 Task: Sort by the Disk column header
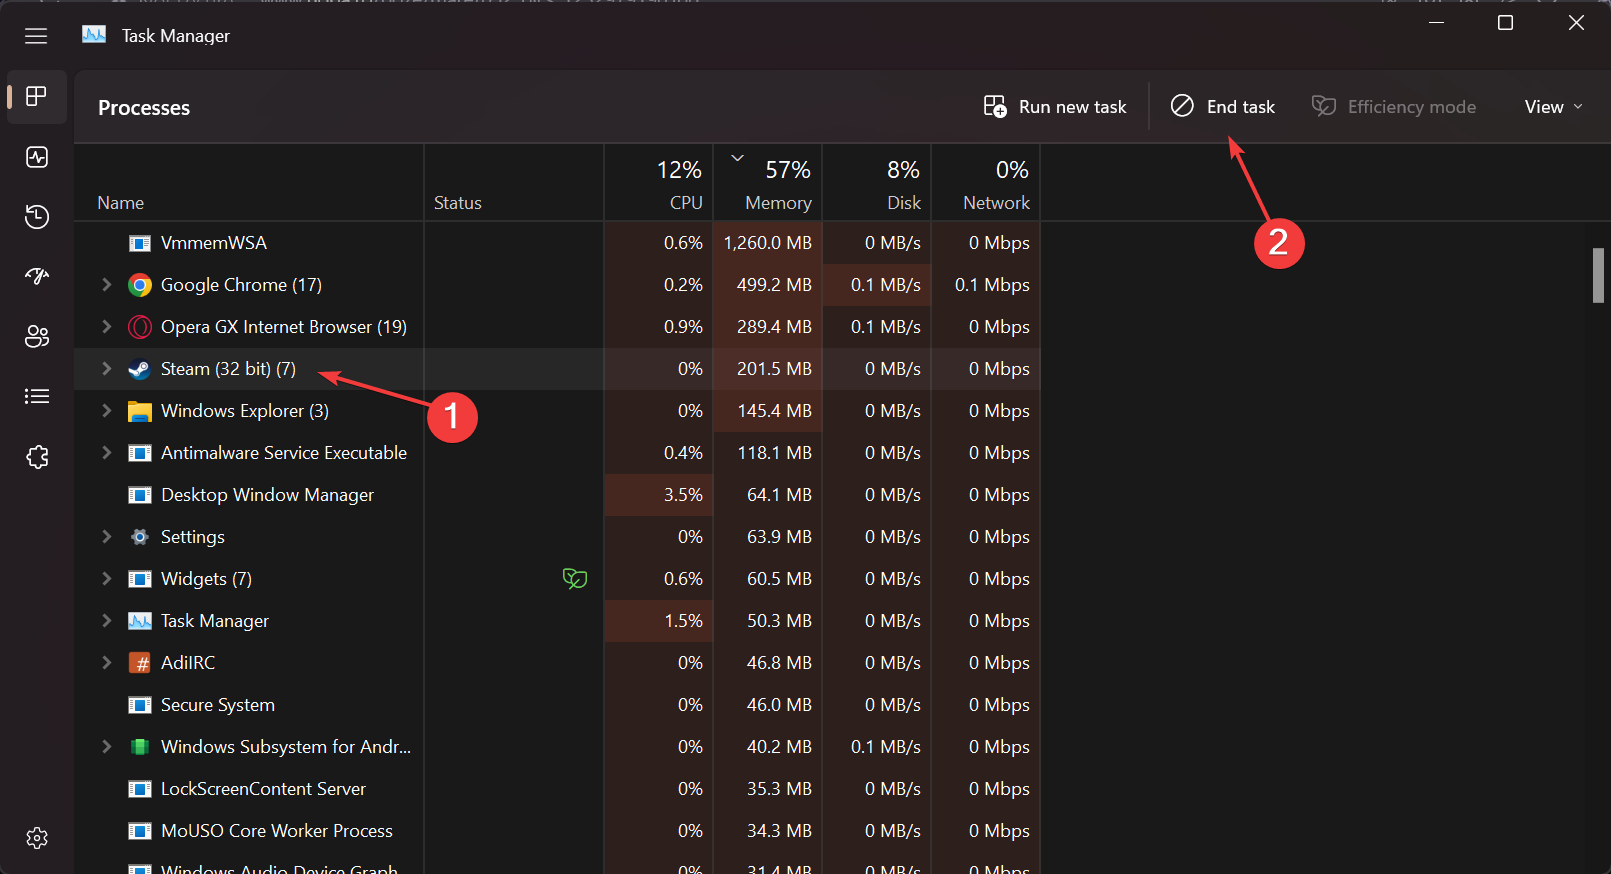(877, 185)
